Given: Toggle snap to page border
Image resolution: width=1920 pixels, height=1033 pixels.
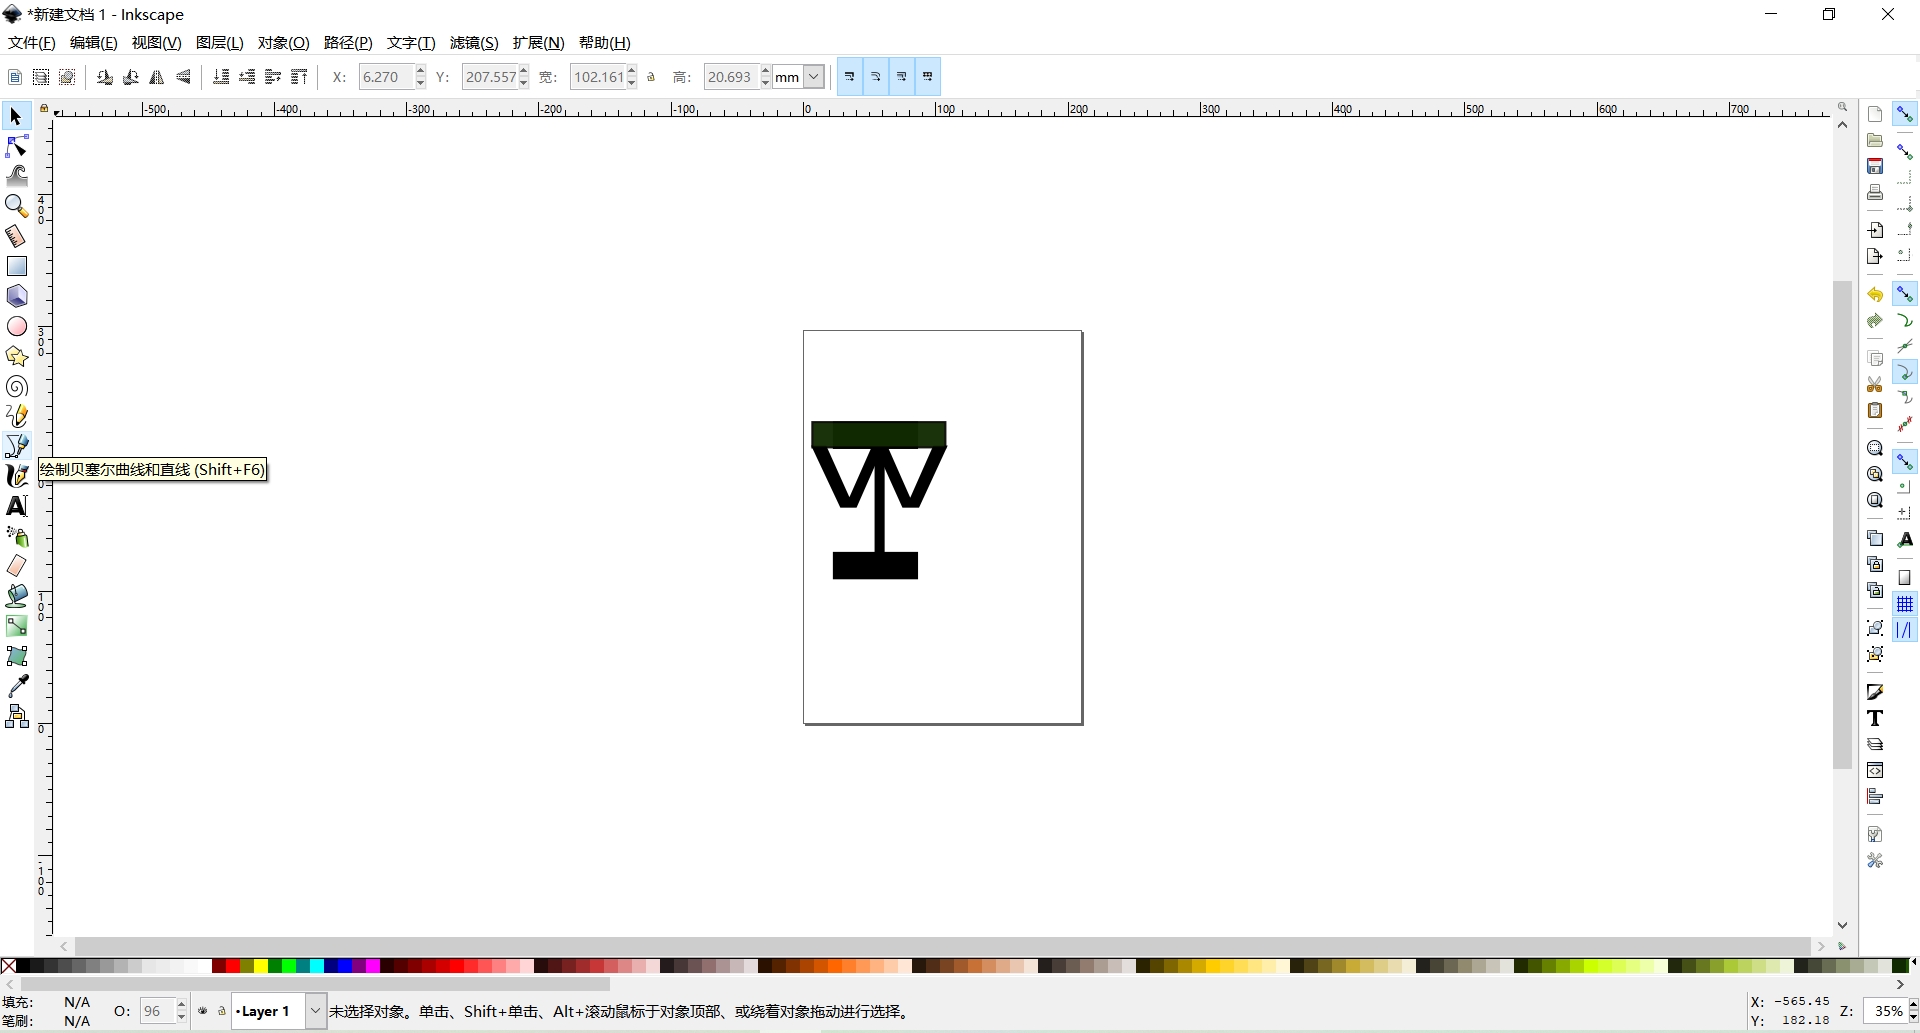Looking at the screenshot, I should click(1905, 578).
